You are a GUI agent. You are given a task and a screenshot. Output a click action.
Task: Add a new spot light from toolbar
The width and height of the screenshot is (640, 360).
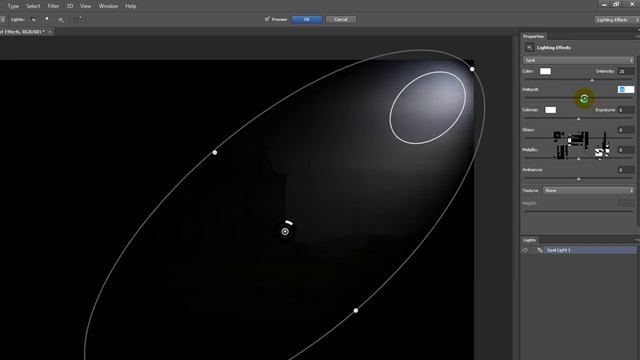pyautogui.click(x=33, y=20)
